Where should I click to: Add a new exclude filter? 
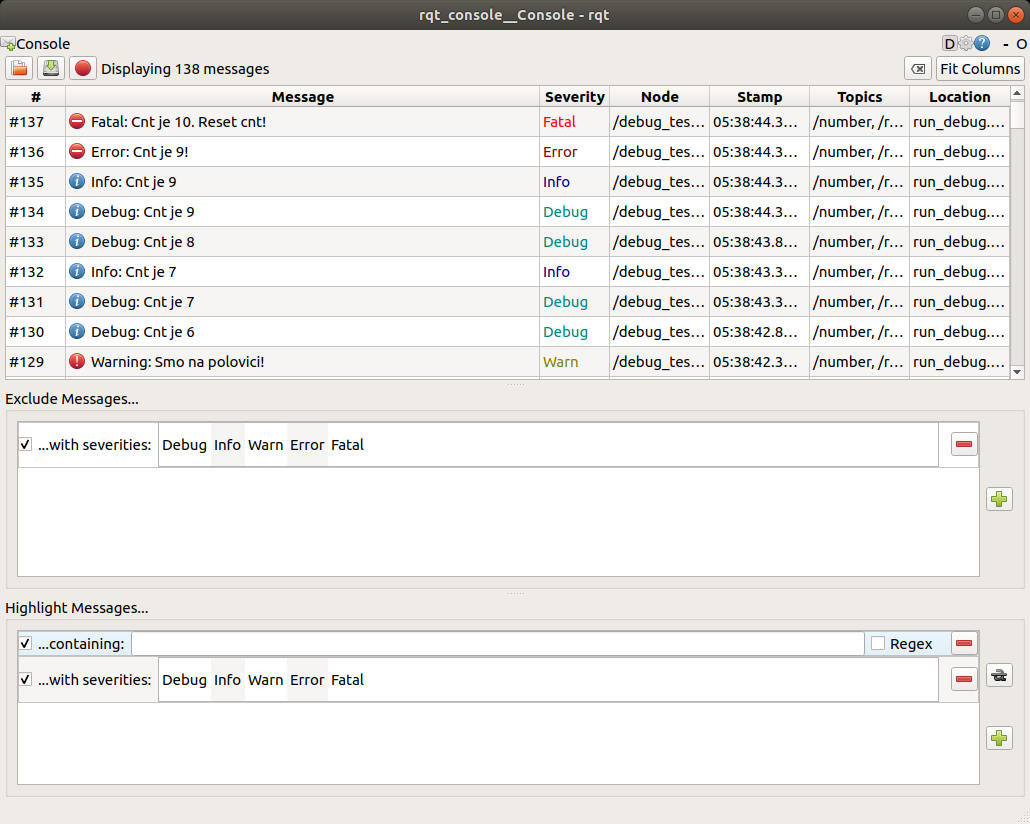click(999, 499)
